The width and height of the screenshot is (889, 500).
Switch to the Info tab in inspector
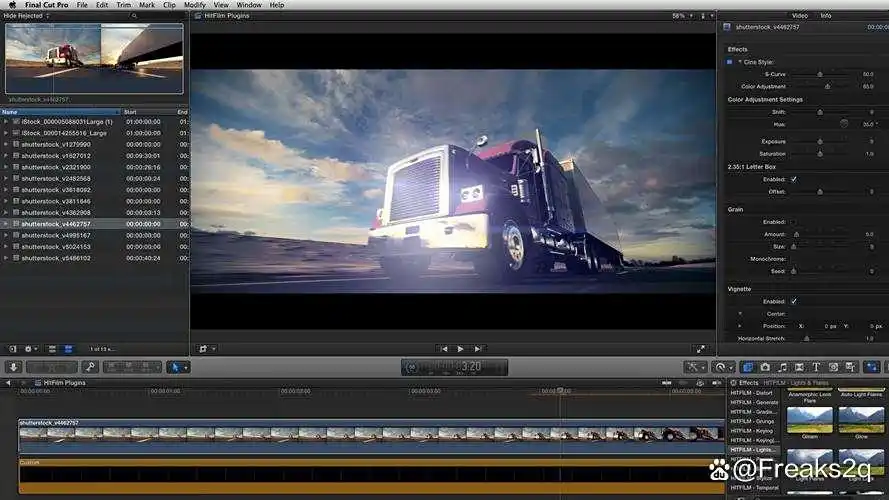tap(826, 16)
